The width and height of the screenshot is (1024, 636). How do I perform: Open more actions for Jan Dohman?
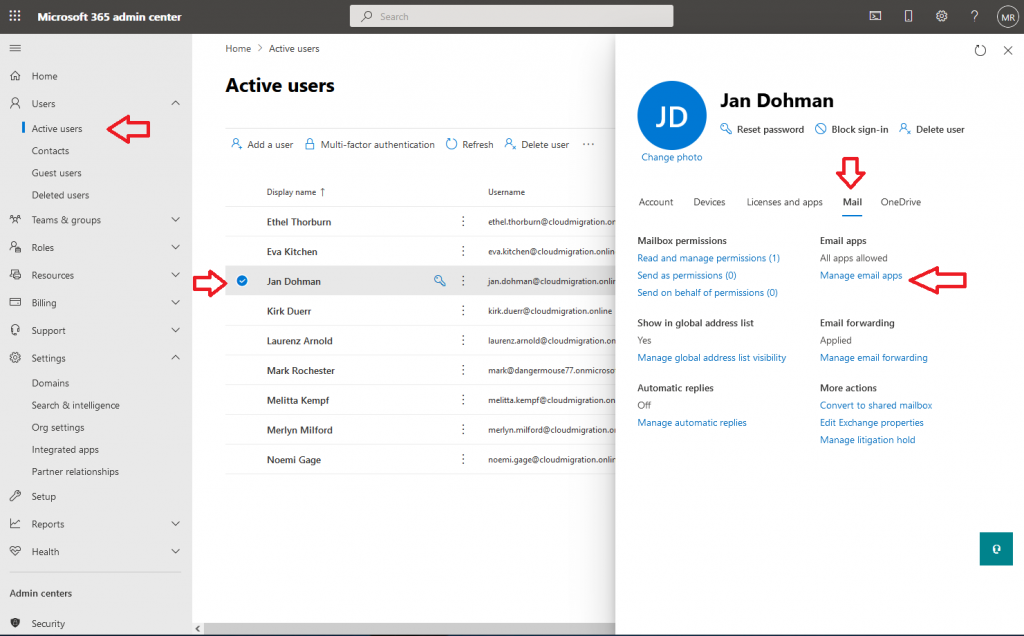(x=463, y=281)
